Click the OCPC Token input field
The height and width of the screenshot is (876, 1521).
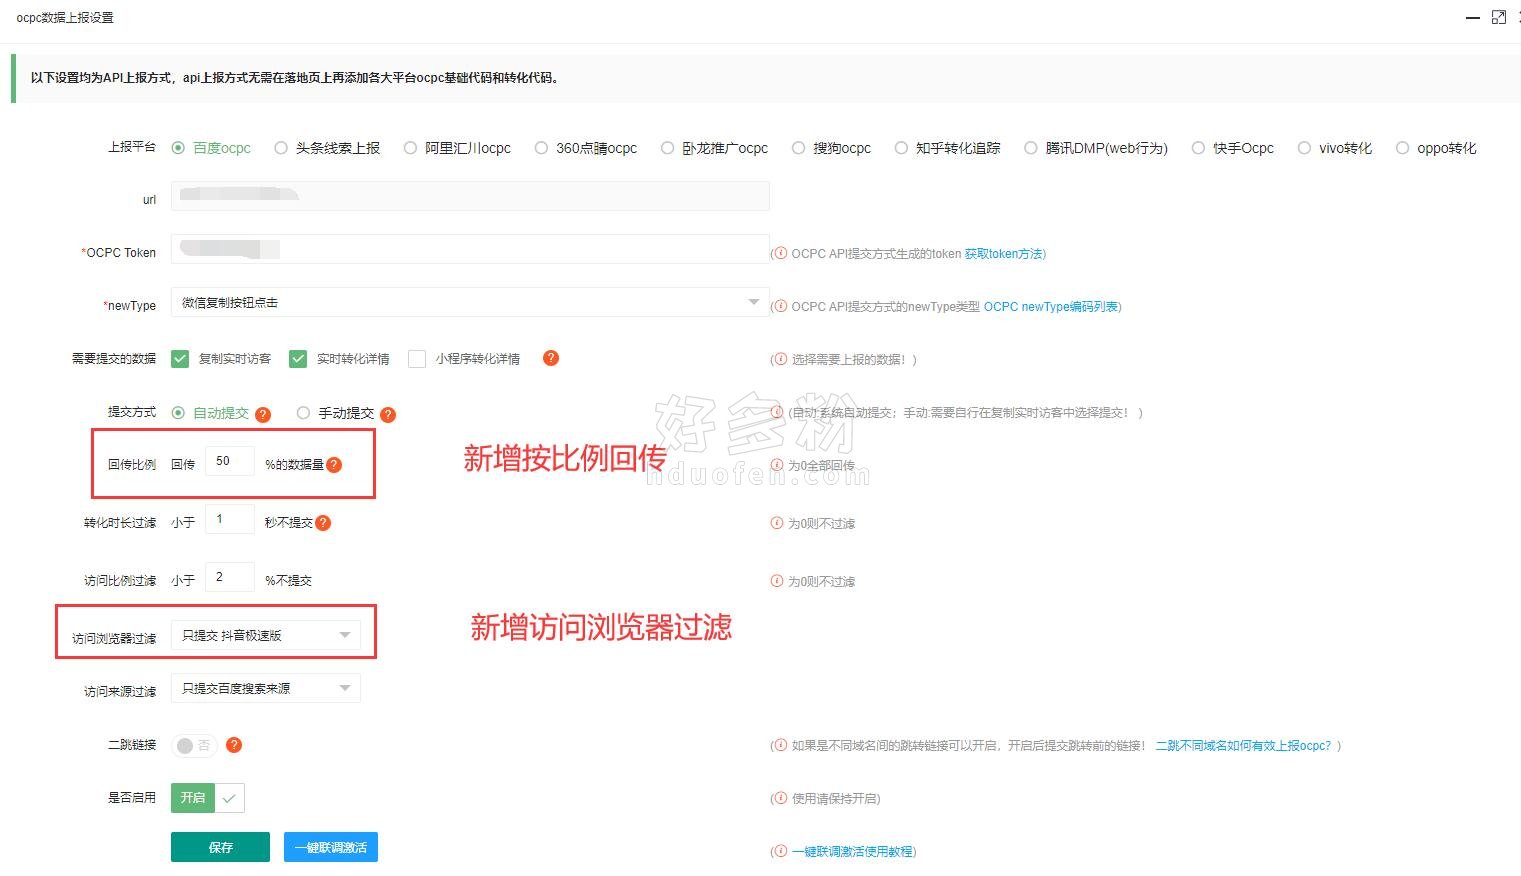(x=469, y=249)
